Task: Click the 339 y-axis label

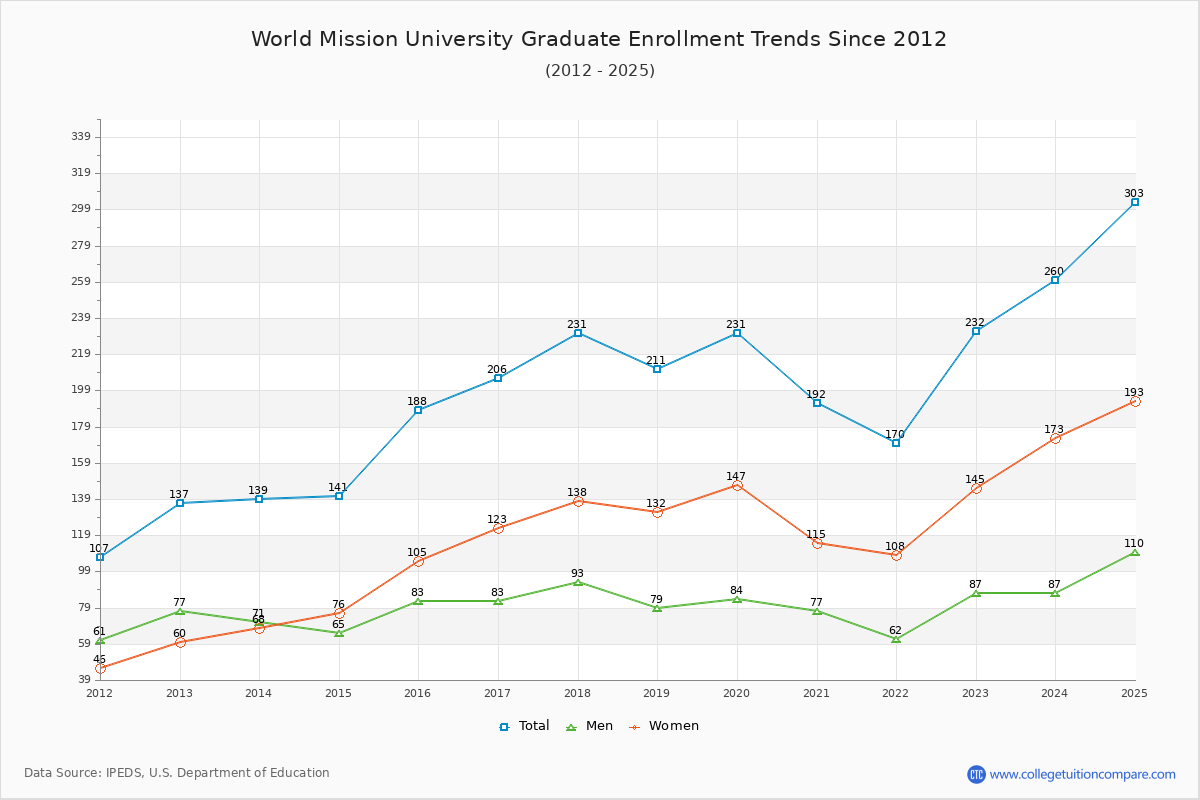Action: pyautogui.click(x=81, y=137)
